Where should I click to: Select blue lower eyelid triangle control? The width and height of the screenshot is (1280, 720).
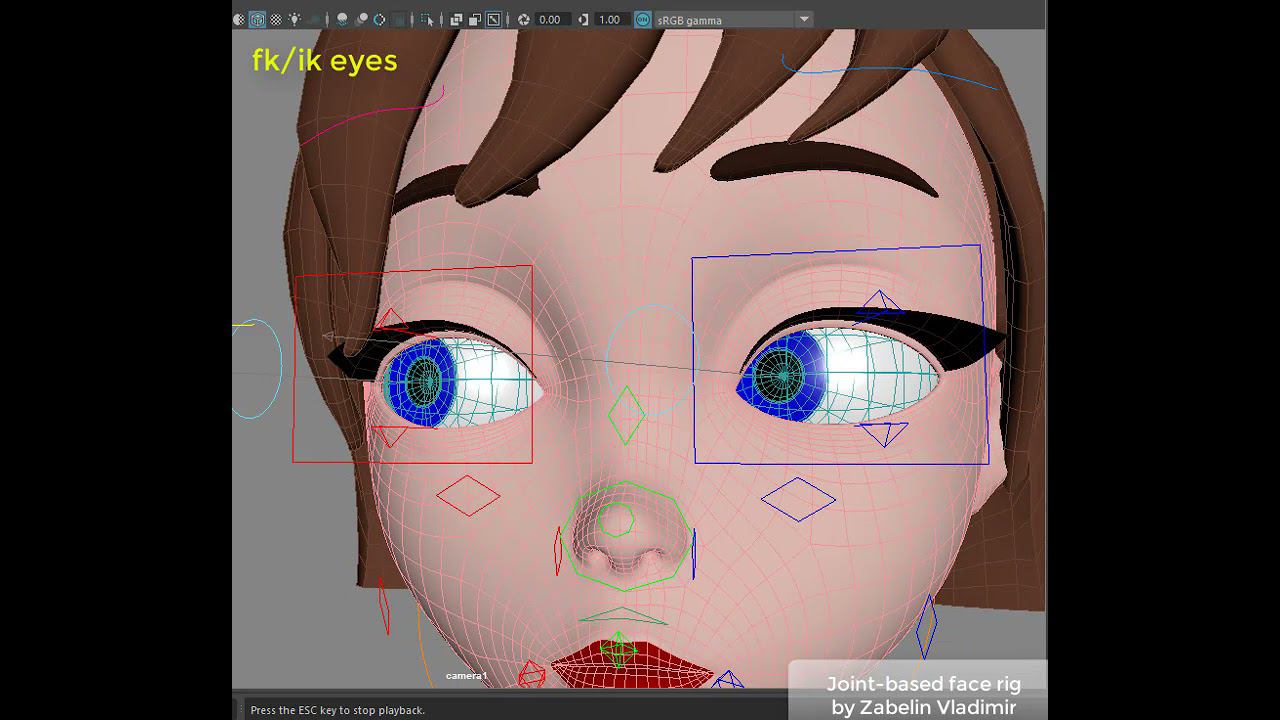coord(884,434)
